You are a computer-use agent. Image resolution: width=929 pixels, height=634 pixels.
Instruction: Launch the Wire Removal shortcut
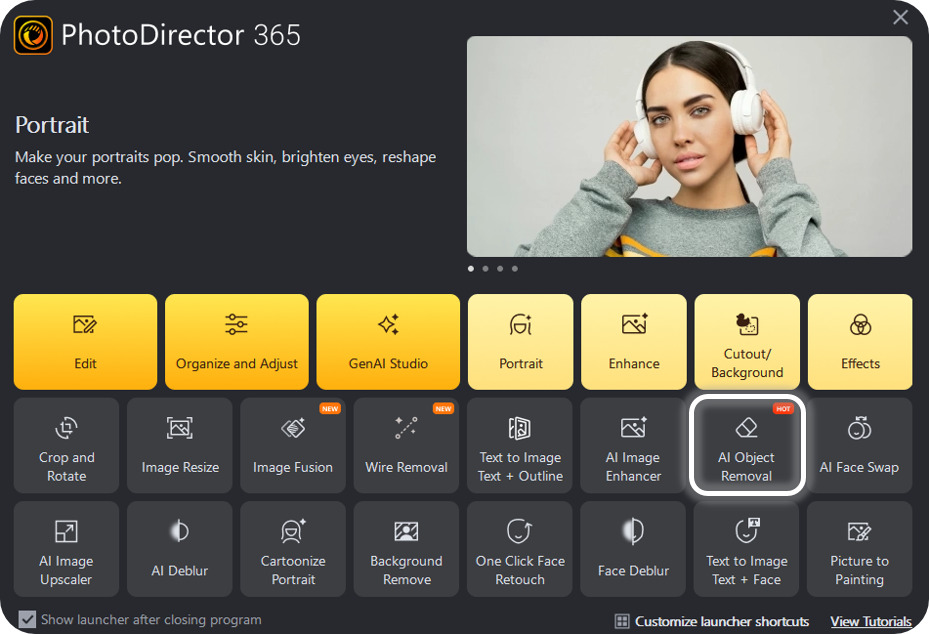point(406,446)
